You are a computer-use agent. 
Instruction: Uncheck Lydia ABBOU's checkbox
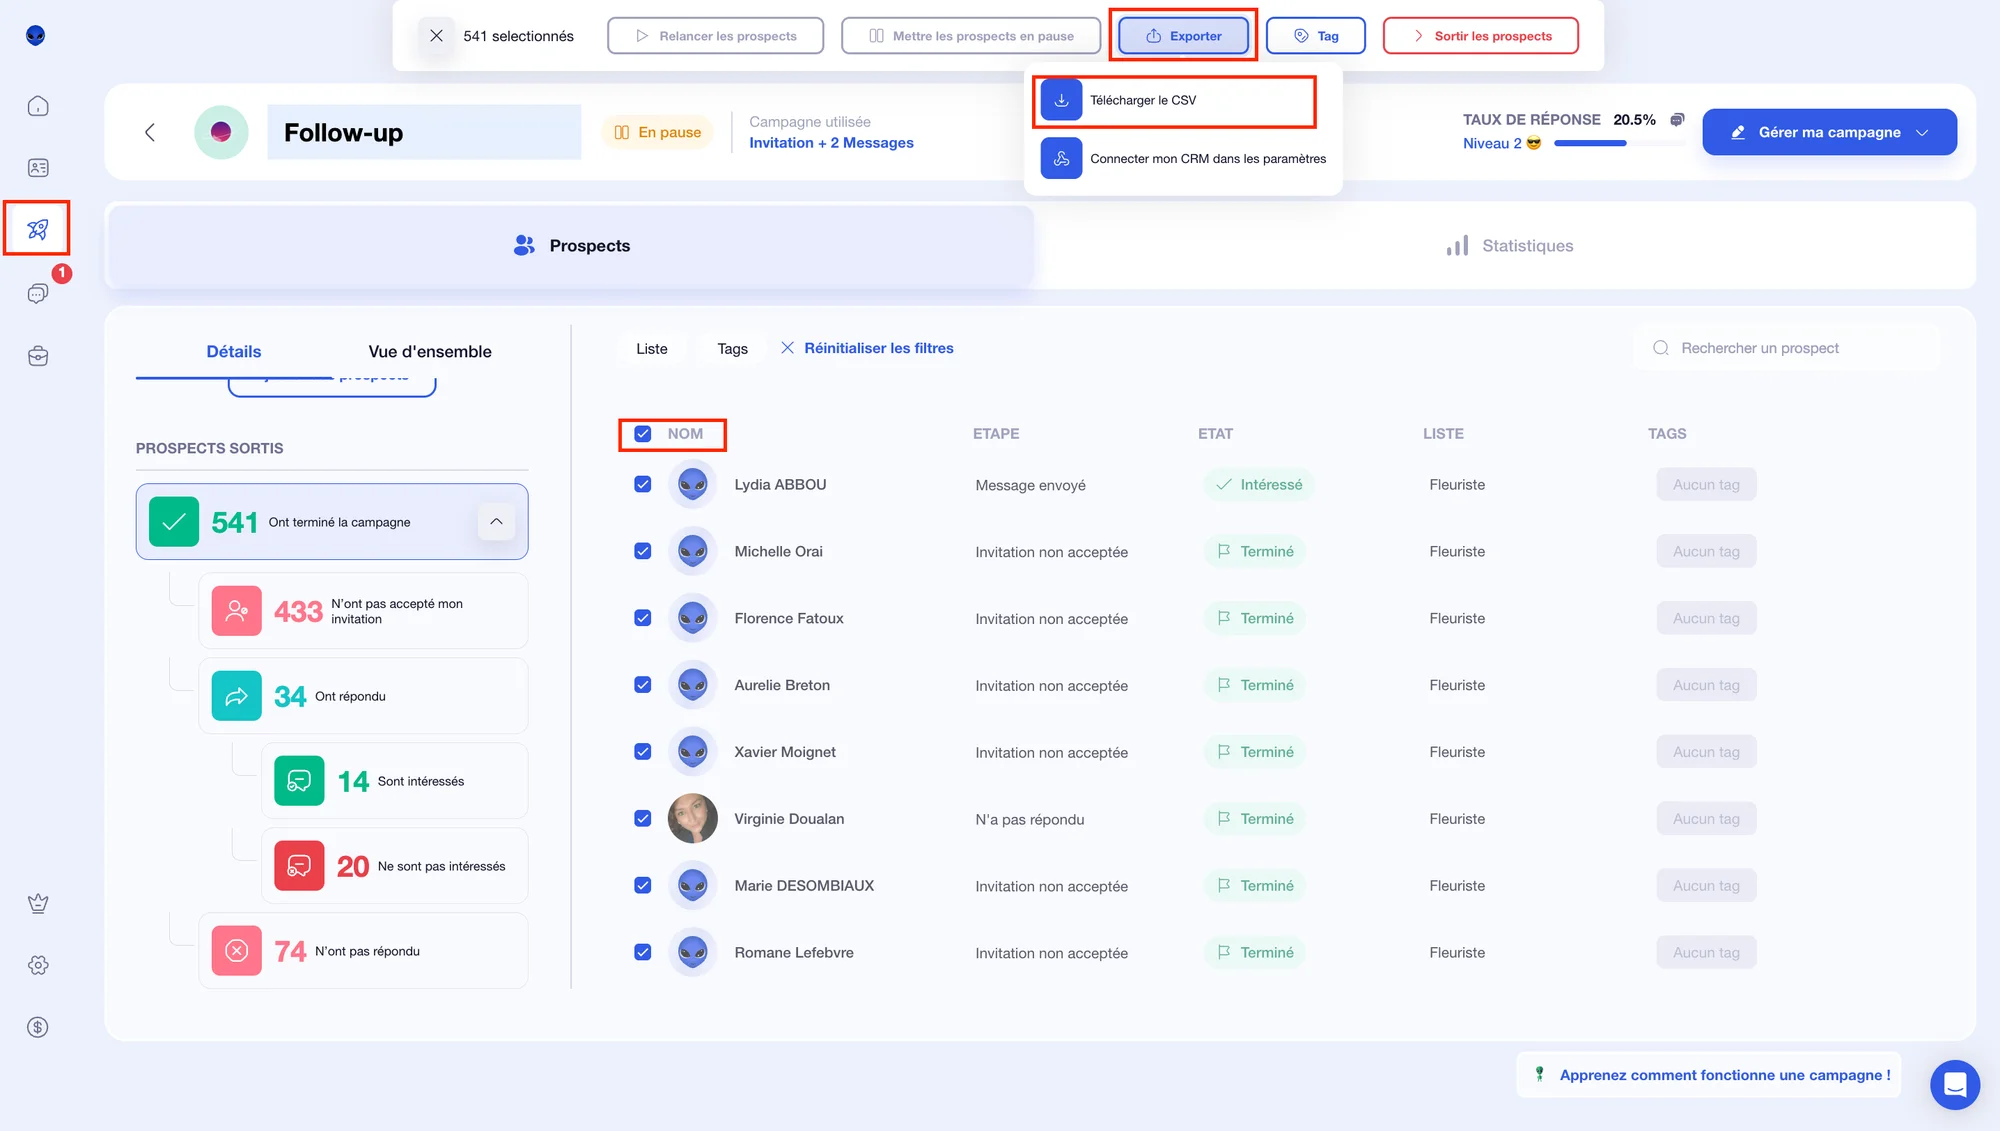coord(643,484)
